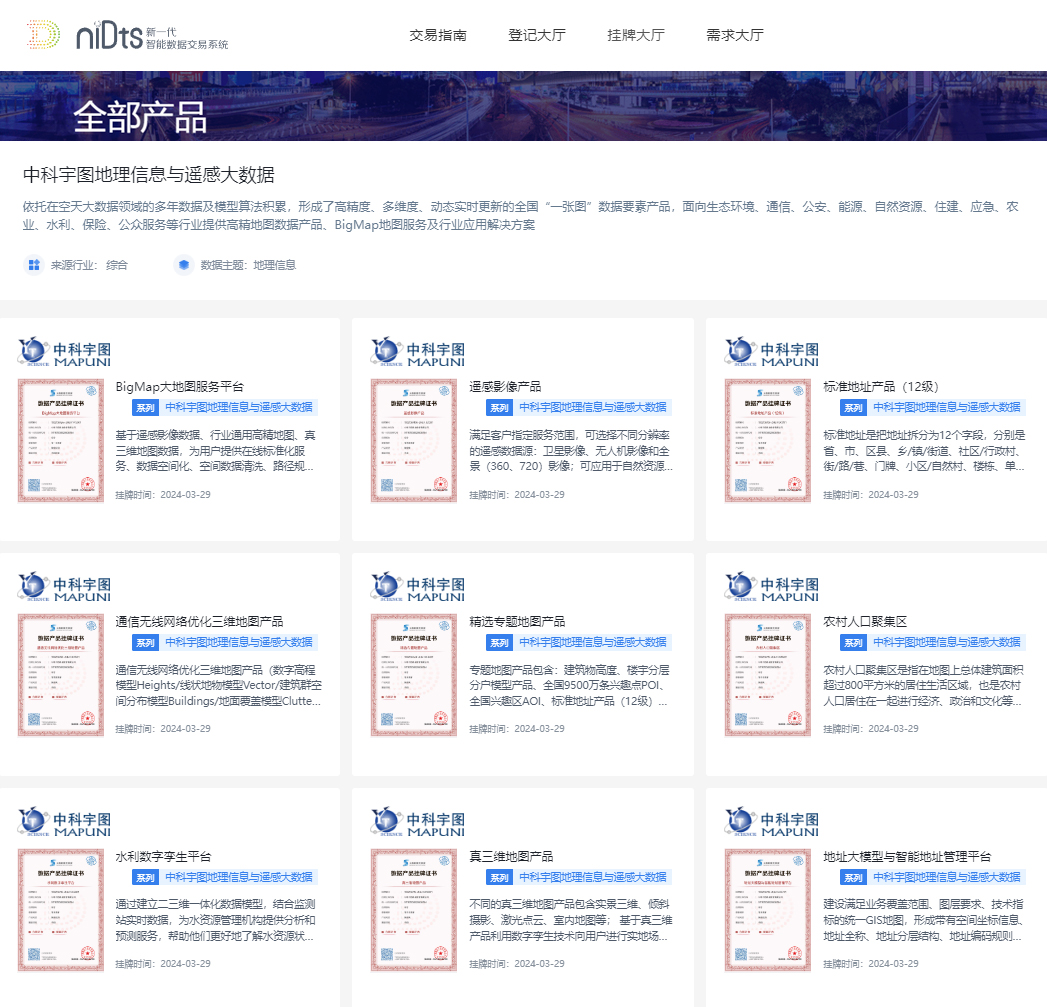This screenshot has width=1047, height=1007.
Task: Click 系列 tag on 标准地址产品 card
Action: (853, 407)
